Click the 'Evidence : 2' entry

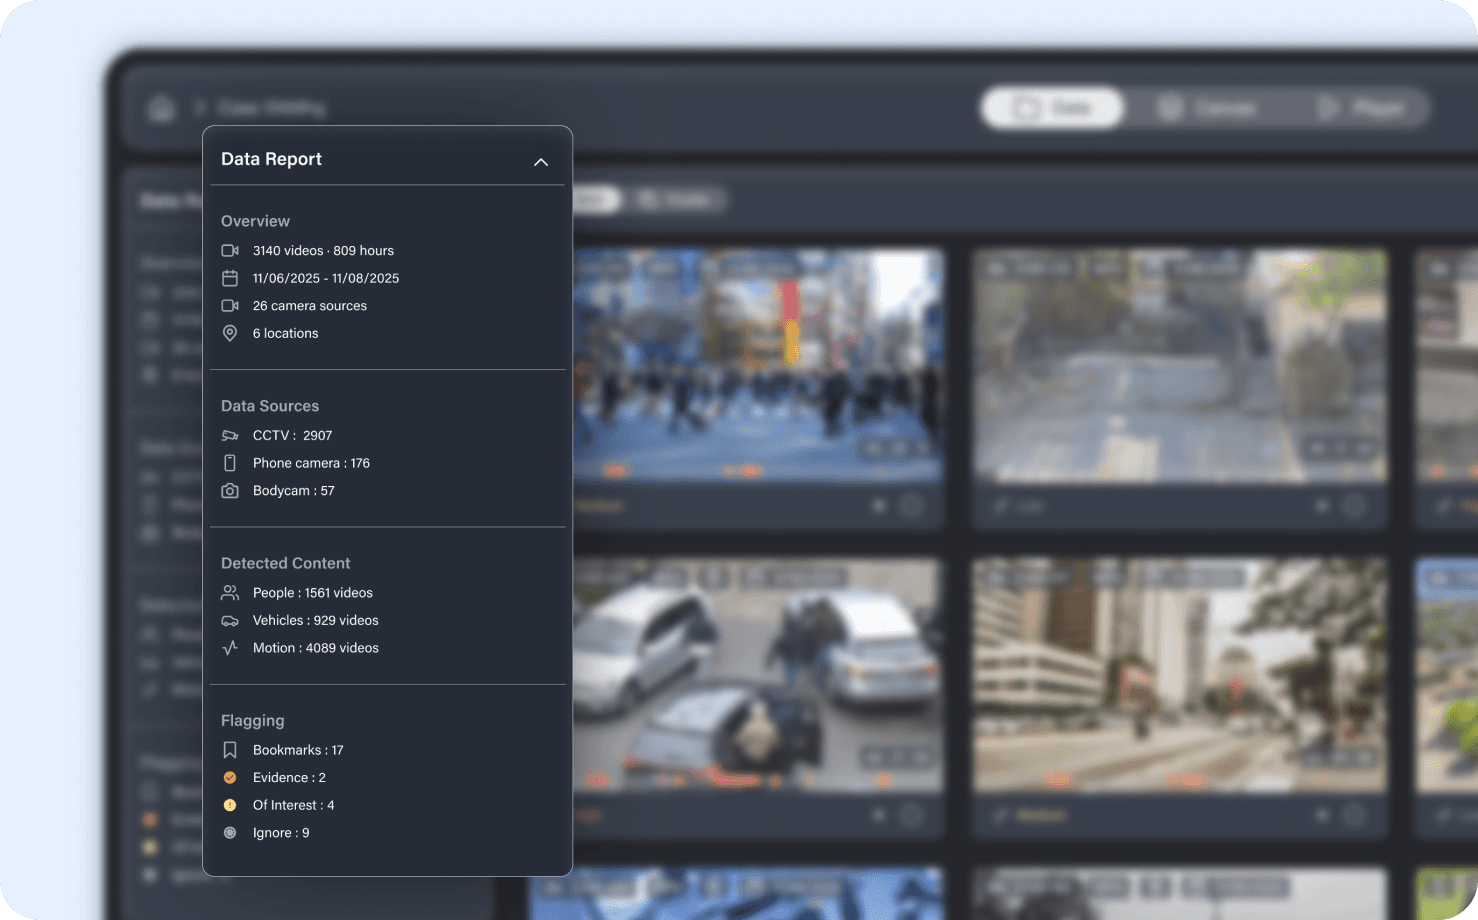(x=289, y=778)
